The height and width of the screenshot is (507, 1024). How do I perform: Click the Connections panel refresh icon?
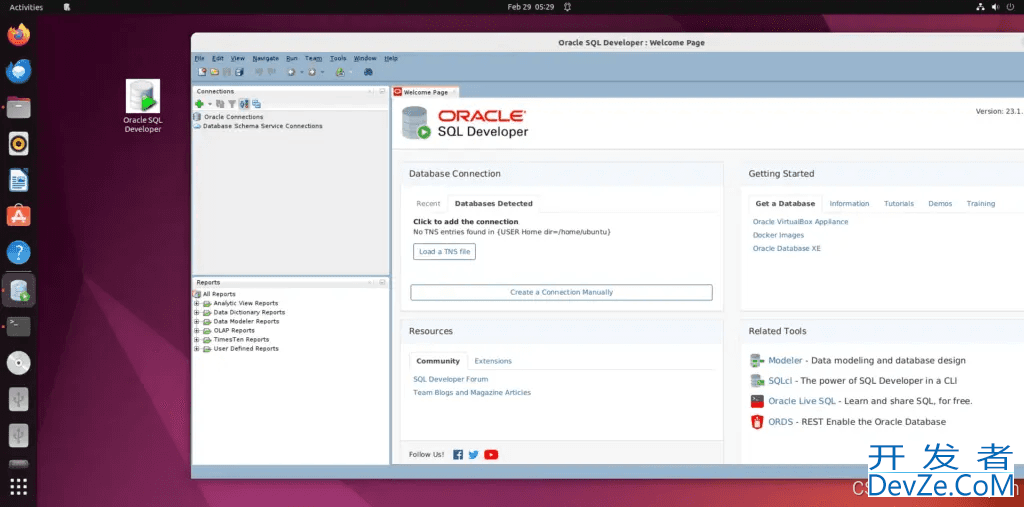(220, 104)
